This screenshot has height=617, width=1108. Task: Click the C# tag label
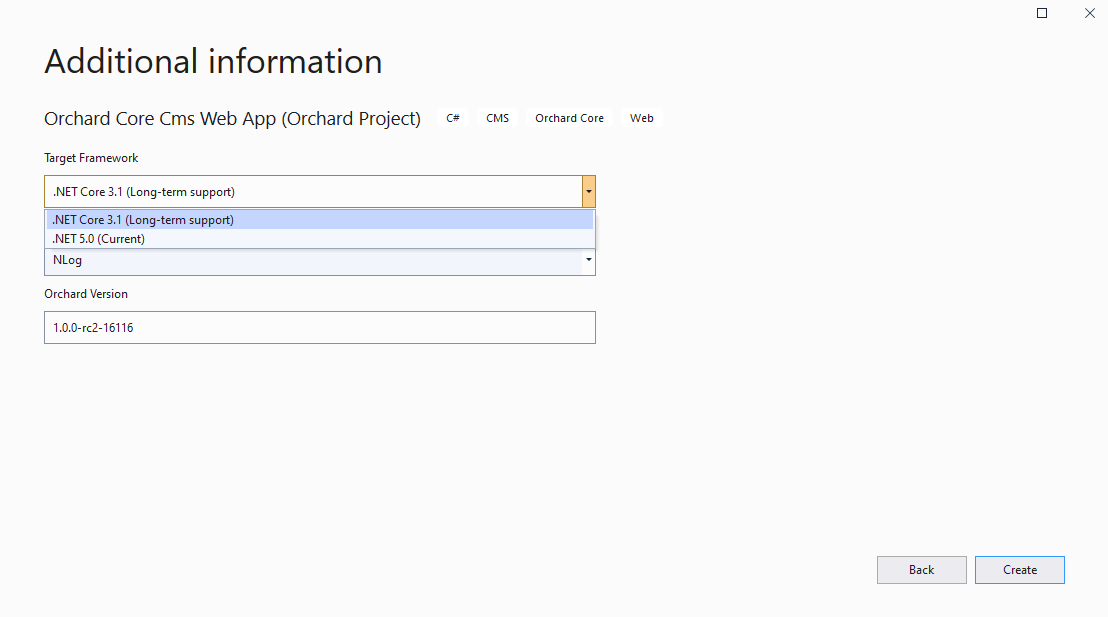tap(453, 118)
